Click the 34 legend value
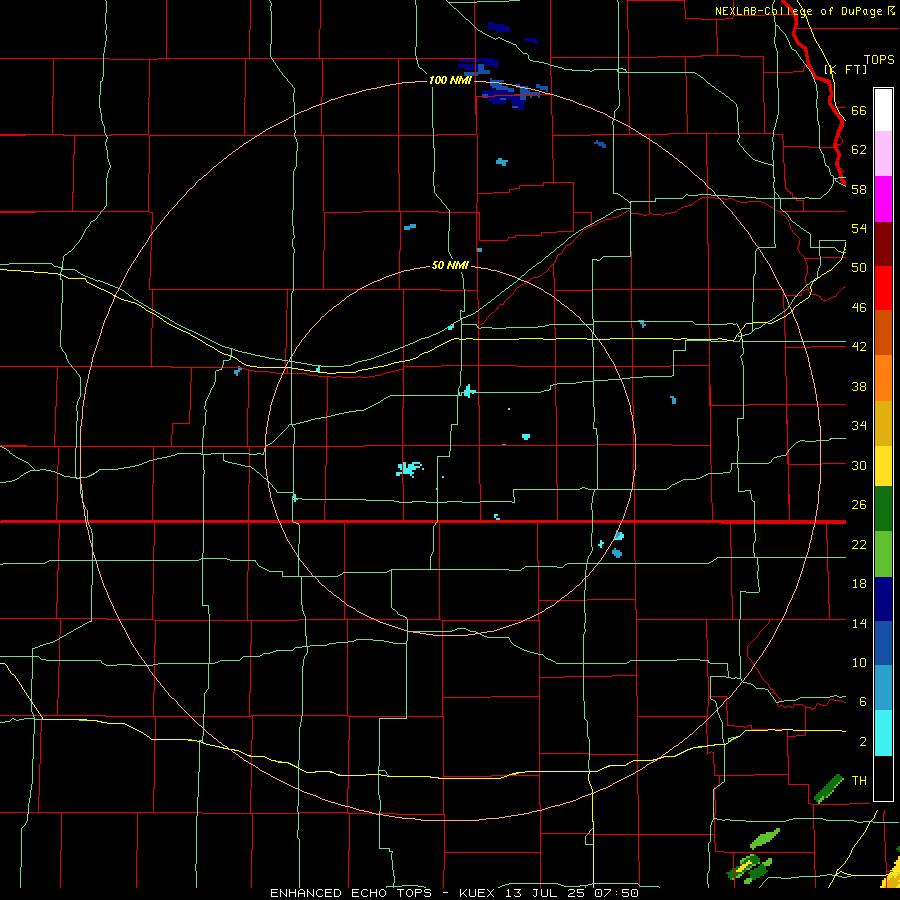The width and height of the screenshot is (900, 900). 859,425
